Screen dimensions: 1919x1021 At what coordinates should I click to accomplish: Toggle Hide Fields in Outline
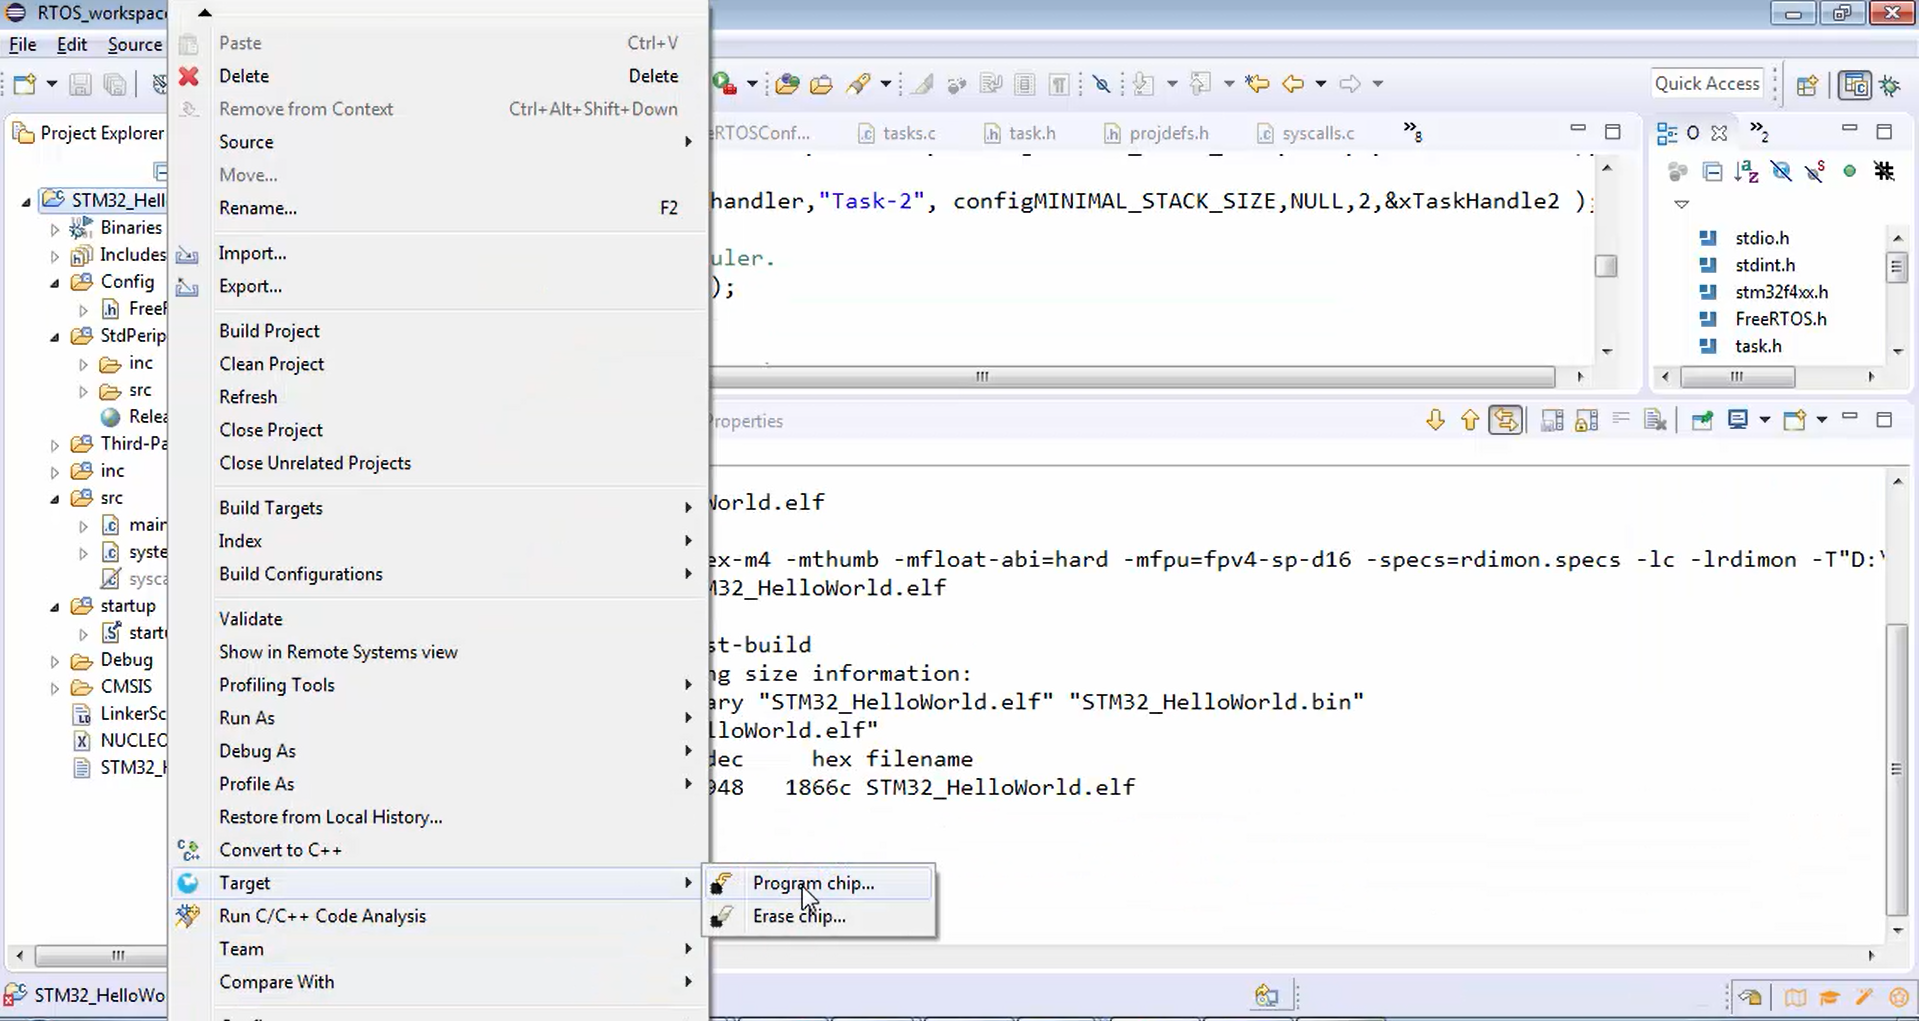point(1781,172)
